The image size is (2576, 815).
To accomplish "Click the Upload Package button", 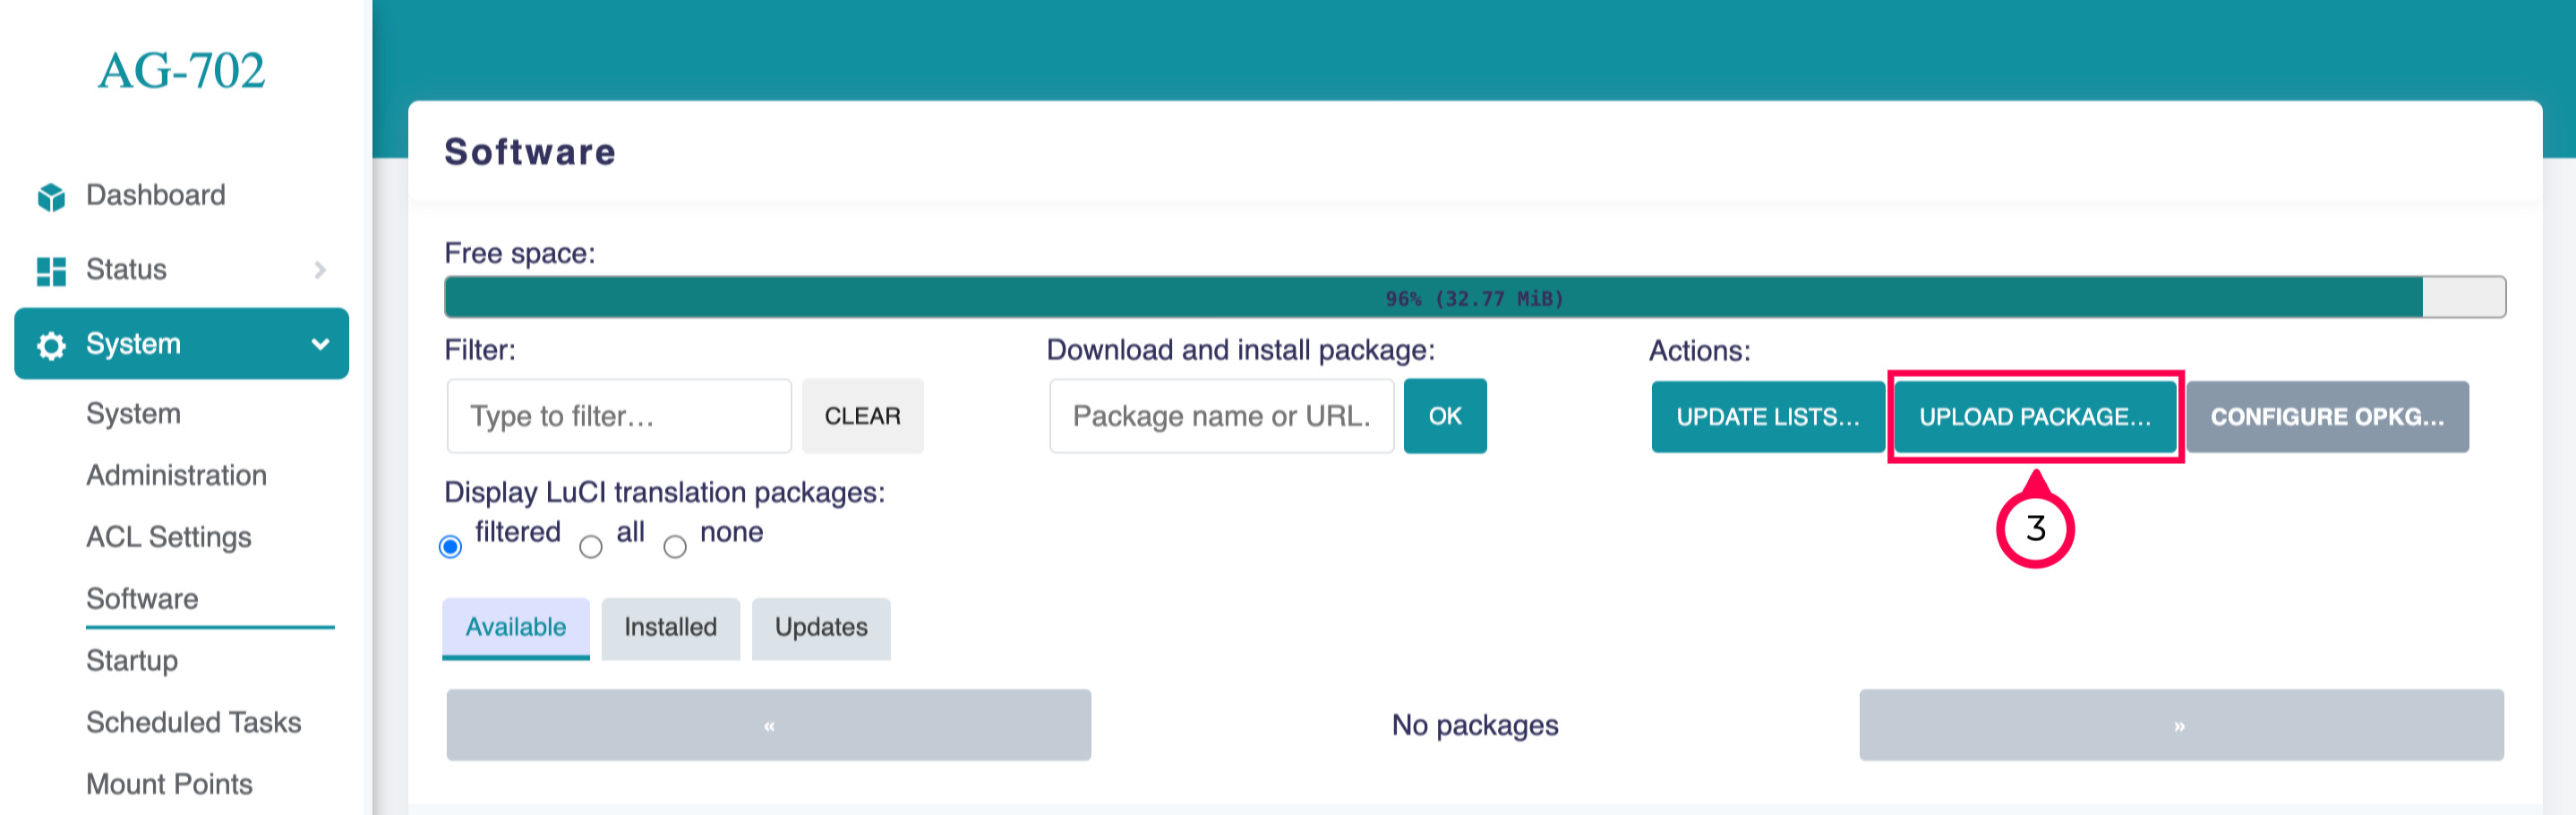I will coord(2035,417).
